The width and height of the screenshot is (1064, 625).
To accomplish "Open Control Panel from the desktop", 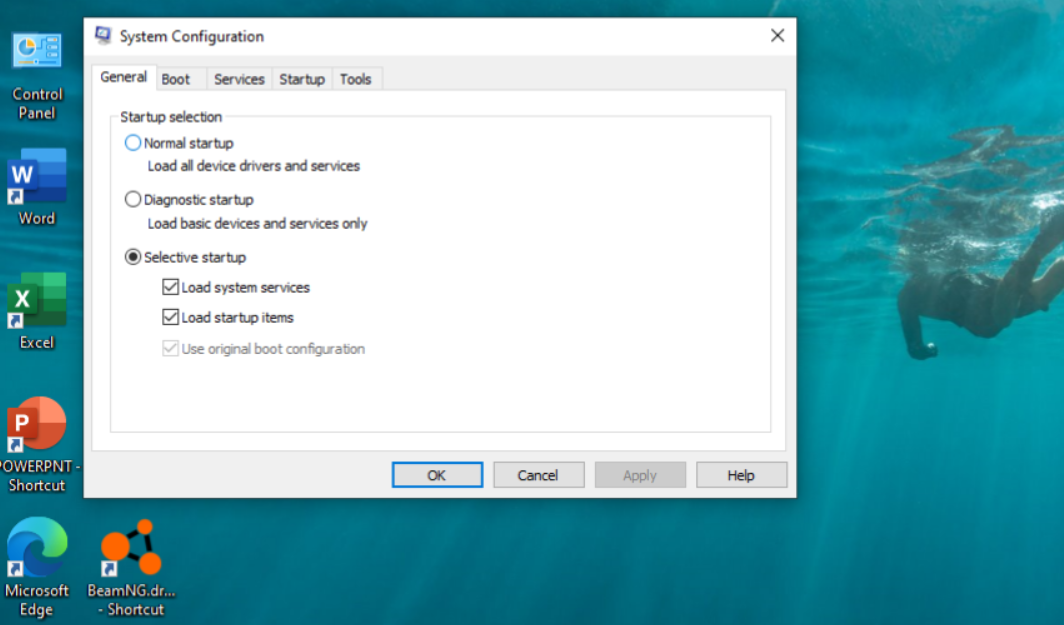I will point(37,50).
